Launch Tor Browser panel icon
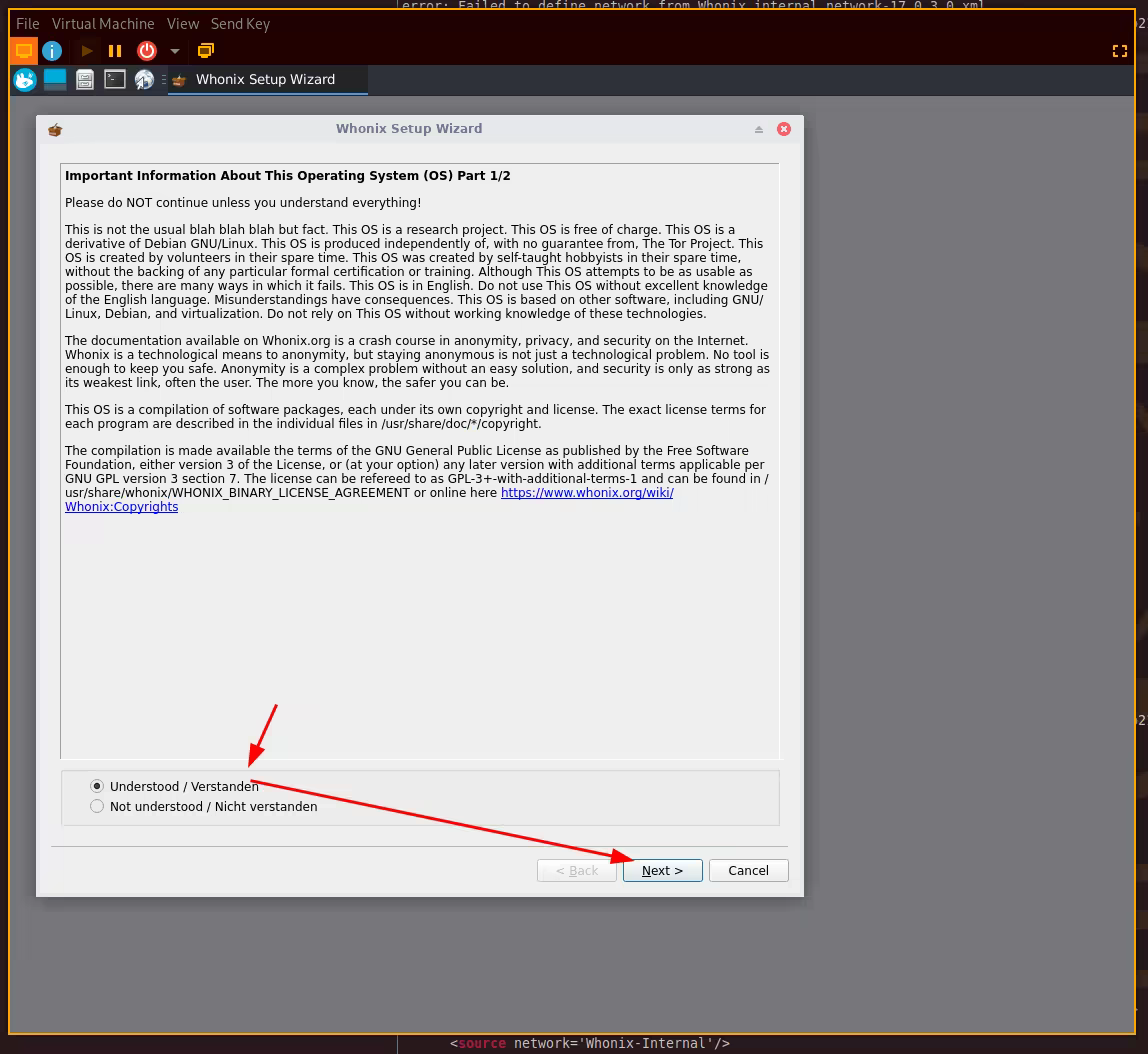This screenshot has height=1054, width=1148. click(x=144, y=79)
